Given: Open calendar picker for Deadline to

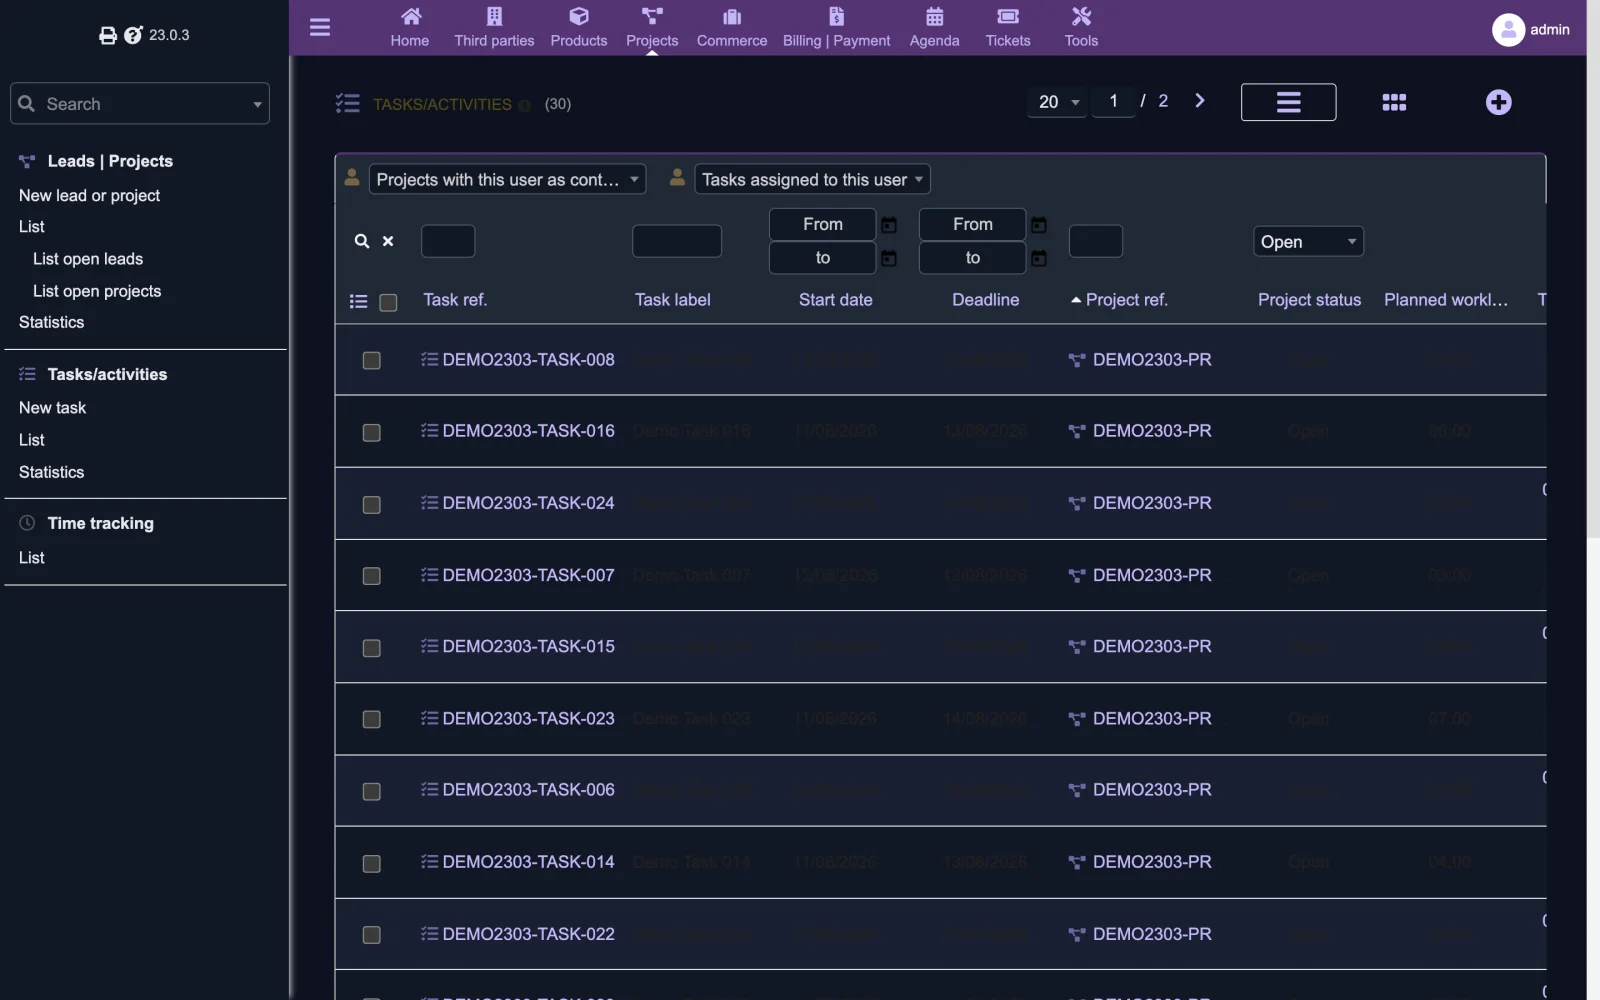Looking at the screenshot, I should click(1039, 259).
